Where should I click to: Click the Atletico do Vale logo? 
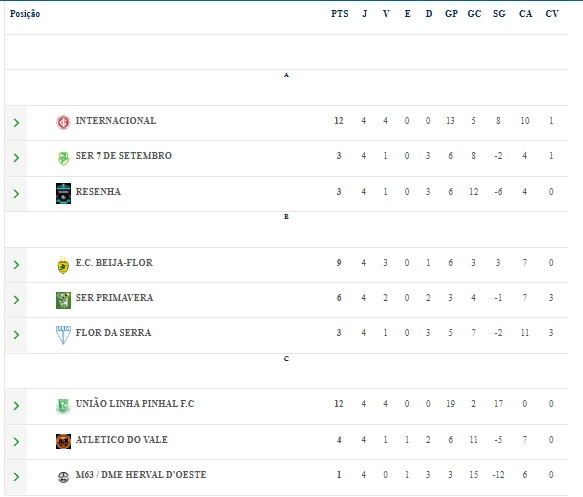(x=63, y=441)
